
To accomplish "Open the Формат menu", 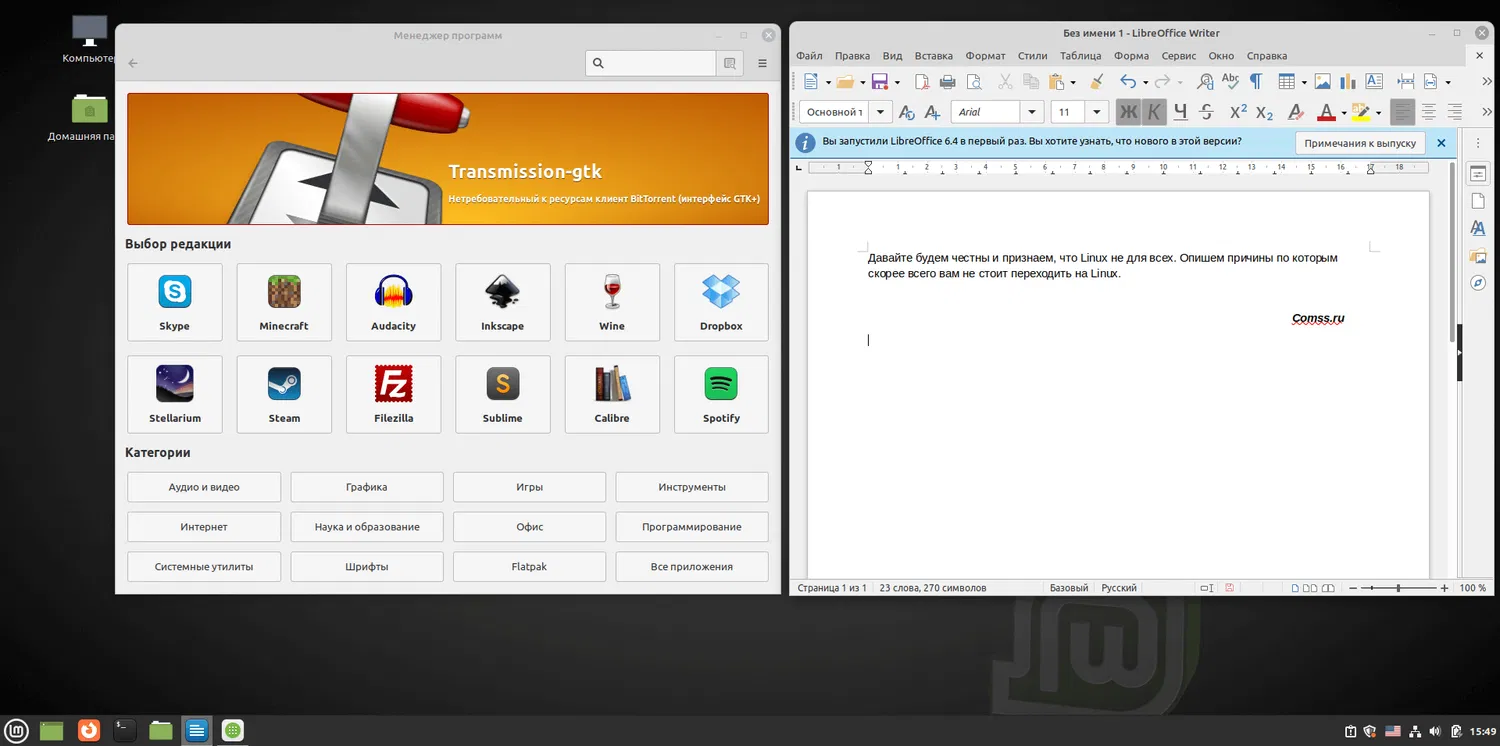I will click(986, 56).
